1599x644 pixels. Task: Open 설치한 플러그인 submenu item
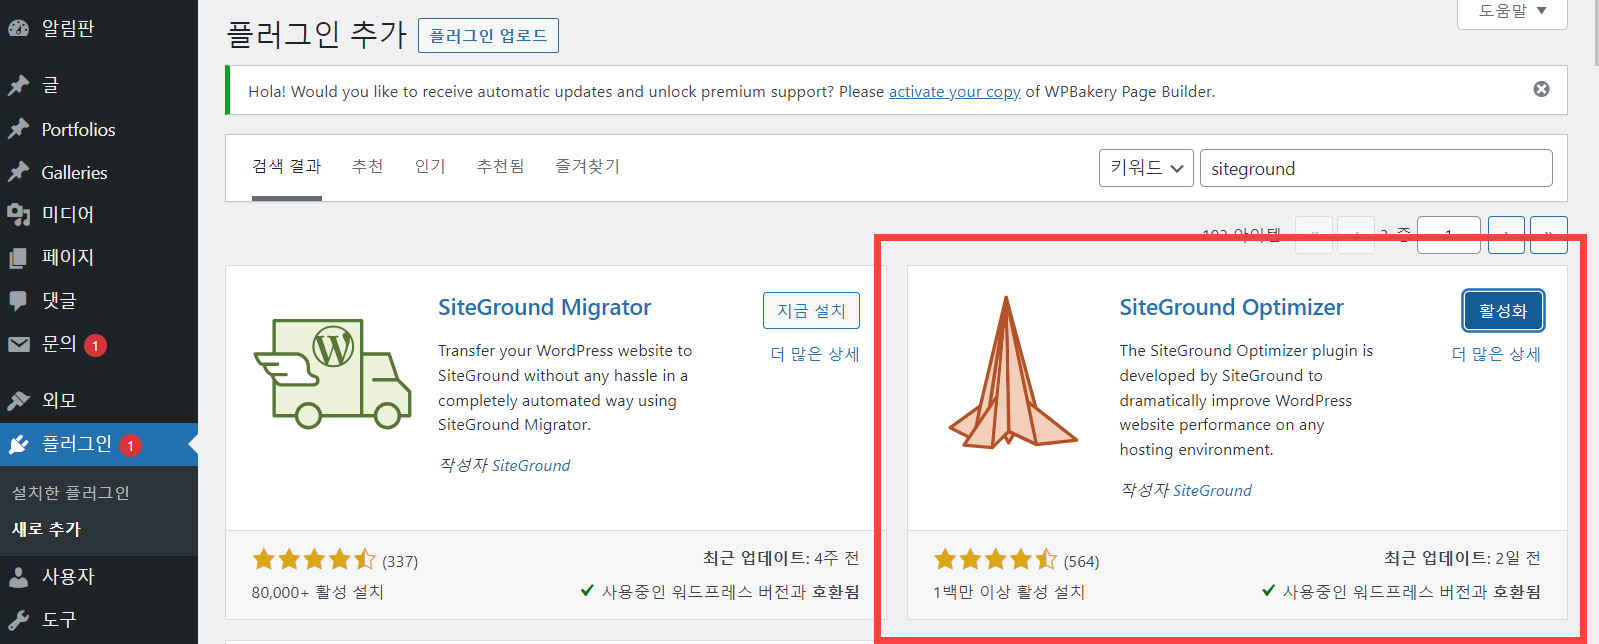pyautogui.click(x=70, y=492)
